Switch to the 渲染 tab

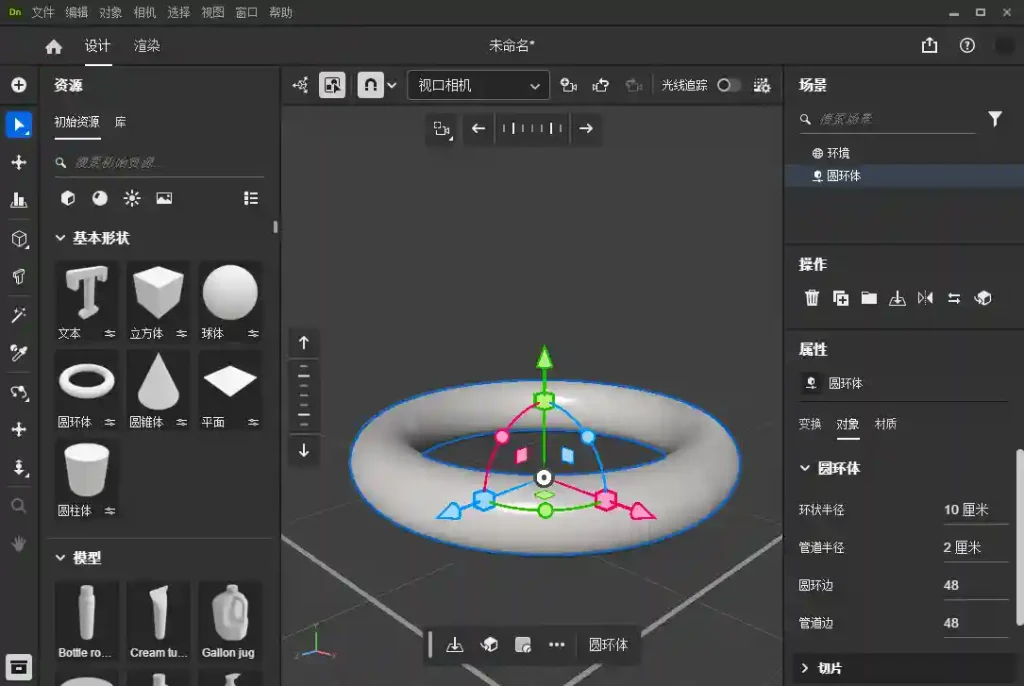pyautogui.click(x=146, y=45)
